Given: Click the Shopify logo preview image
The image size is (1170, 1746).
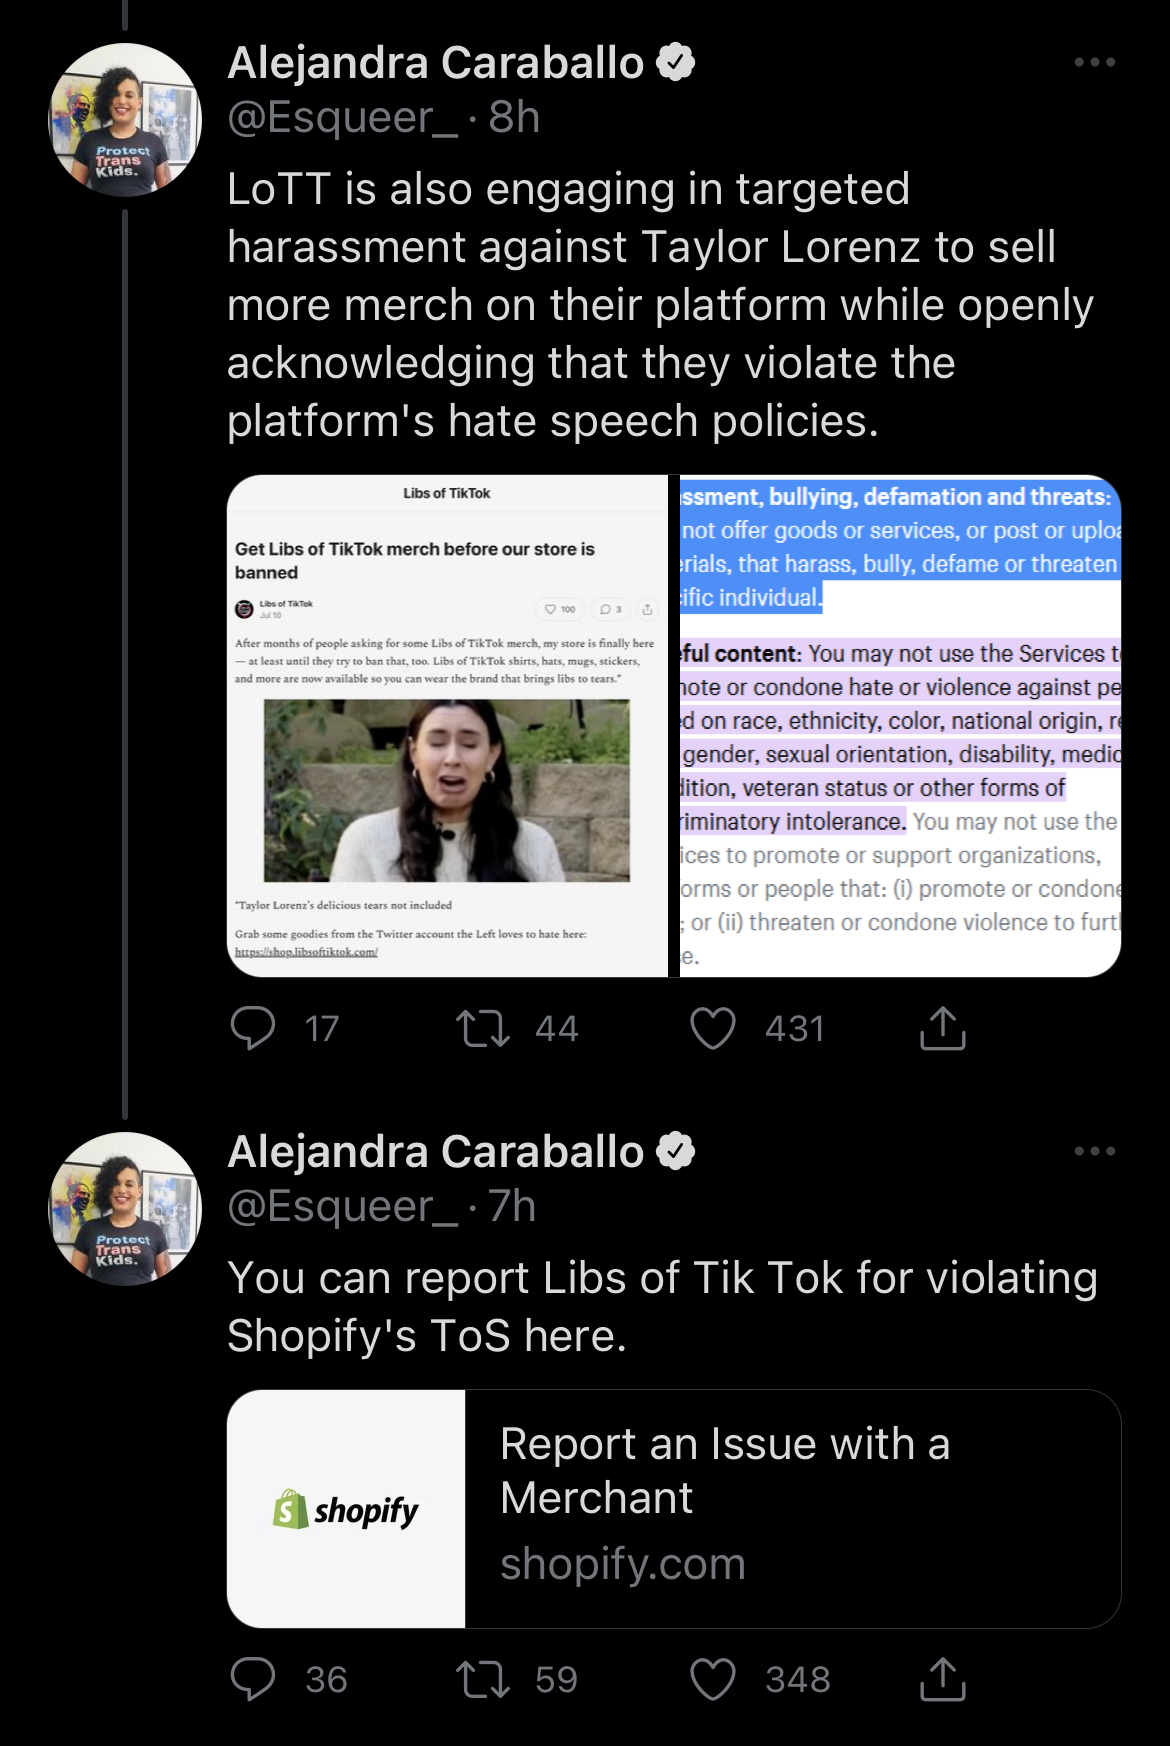Looking at the screenshot, I should point(346,1509).
